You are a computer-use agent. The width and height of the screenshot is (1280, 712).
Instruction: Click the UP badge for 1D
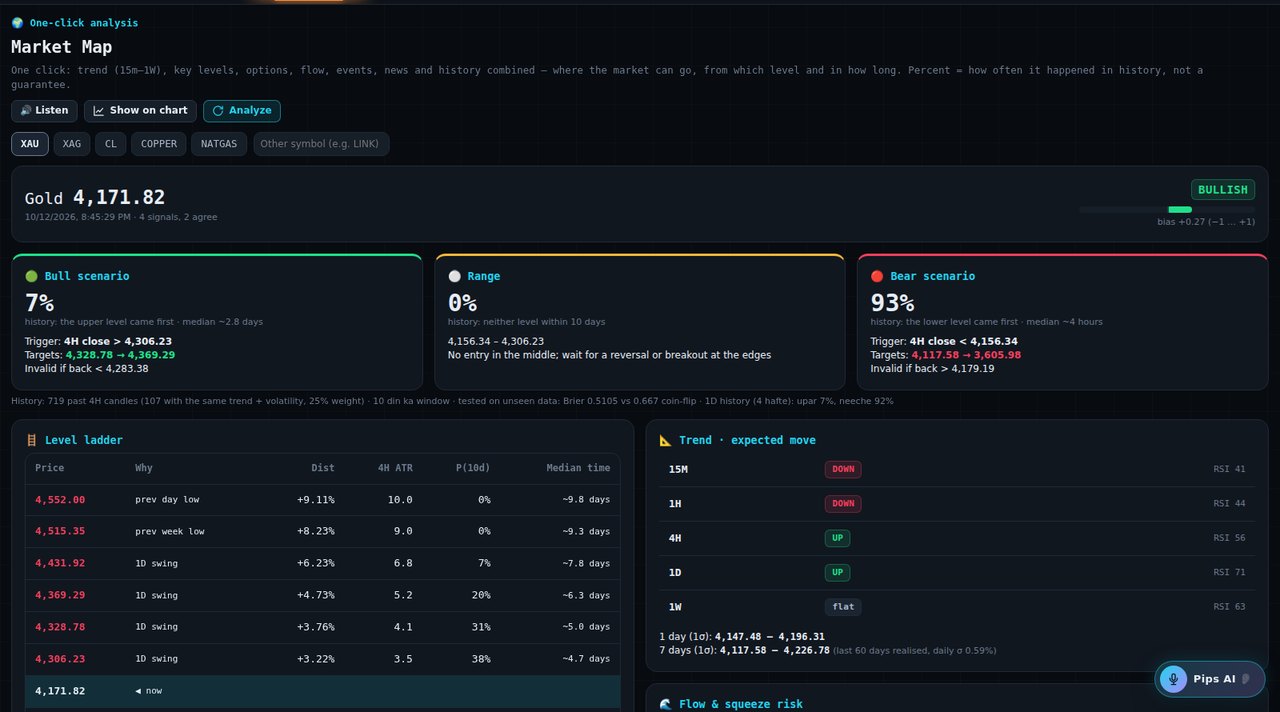837,573
